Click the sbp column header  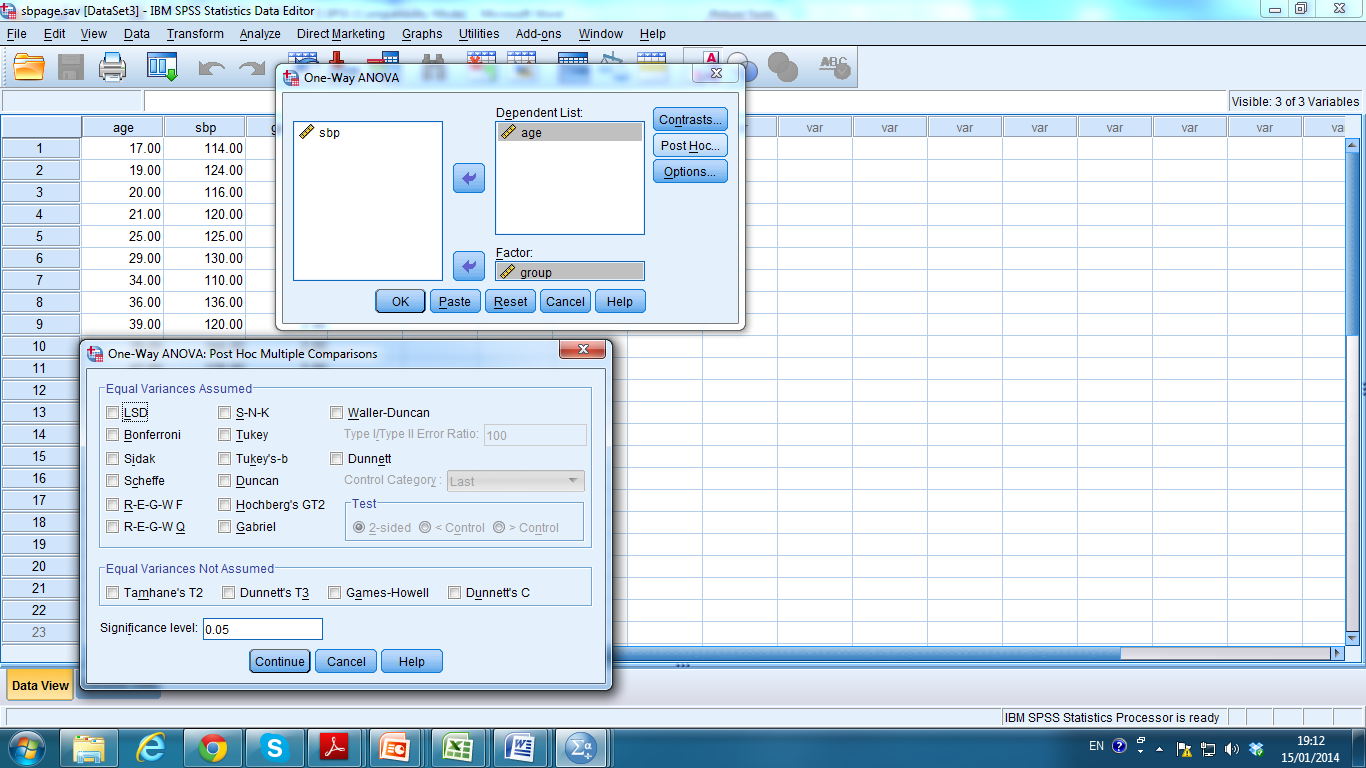point(205,127)
